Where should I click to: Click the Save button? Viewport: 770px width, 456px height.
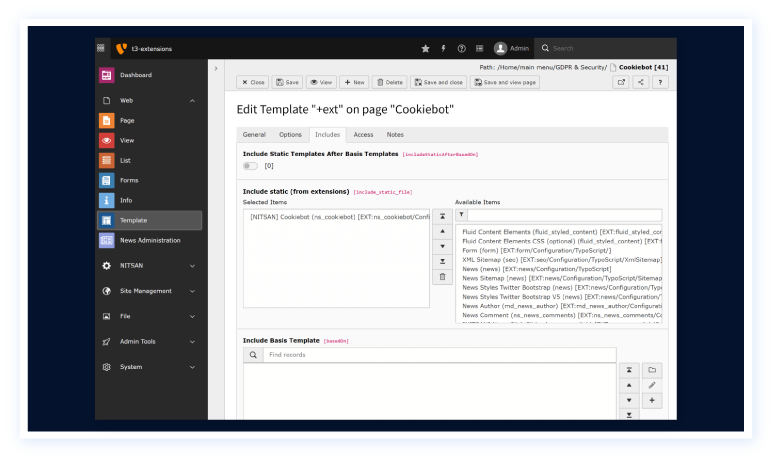(x=287, y=82)
